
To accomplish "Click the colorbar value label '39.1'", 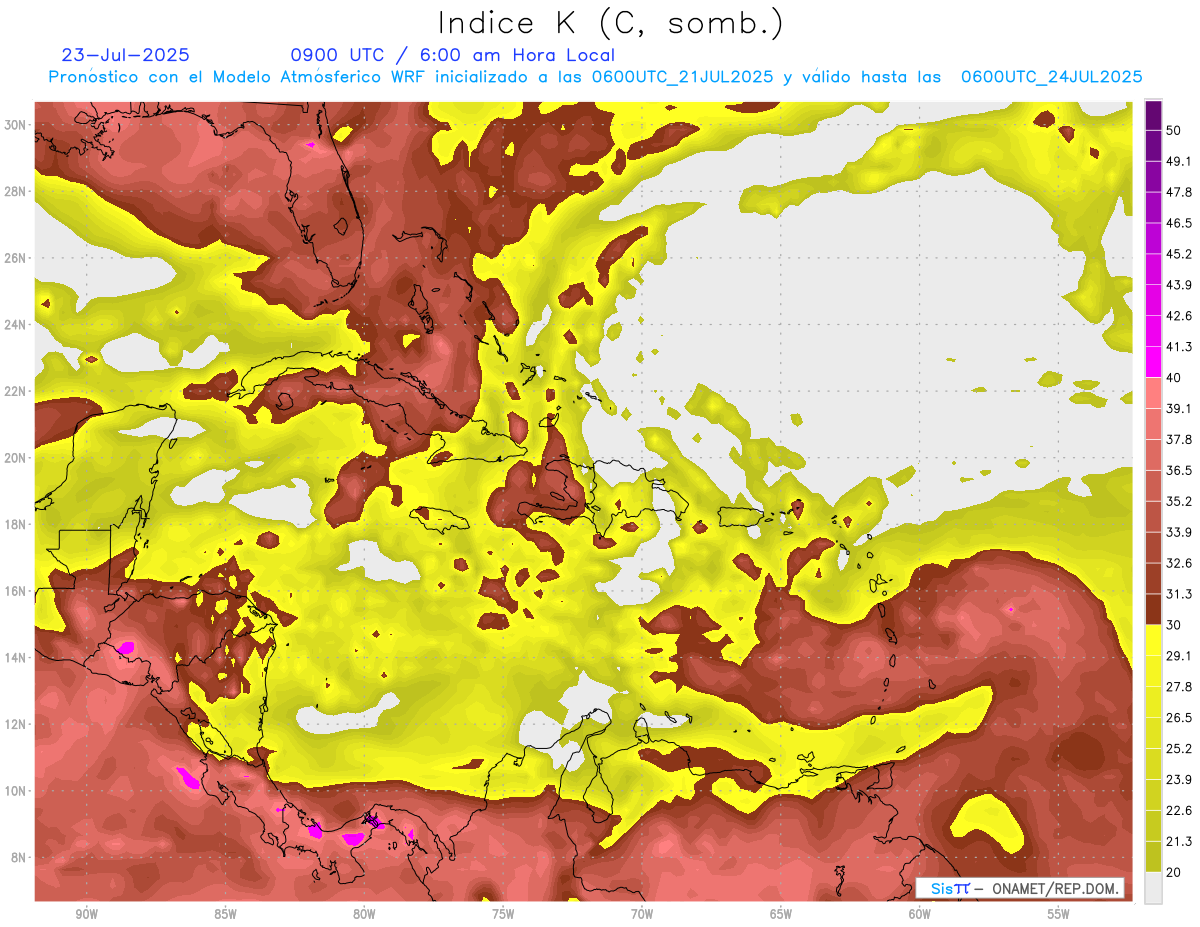I will pos(1179,408).
